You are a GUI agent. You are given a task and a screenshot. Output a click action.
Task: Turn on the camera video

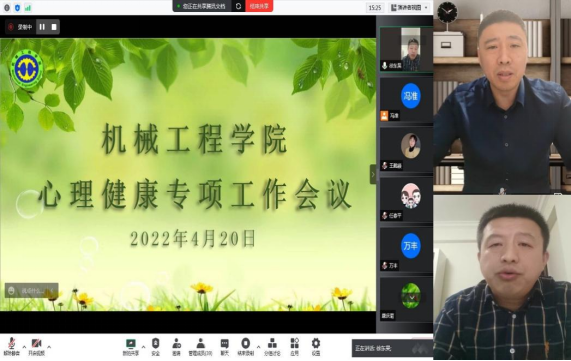(36, 346)
